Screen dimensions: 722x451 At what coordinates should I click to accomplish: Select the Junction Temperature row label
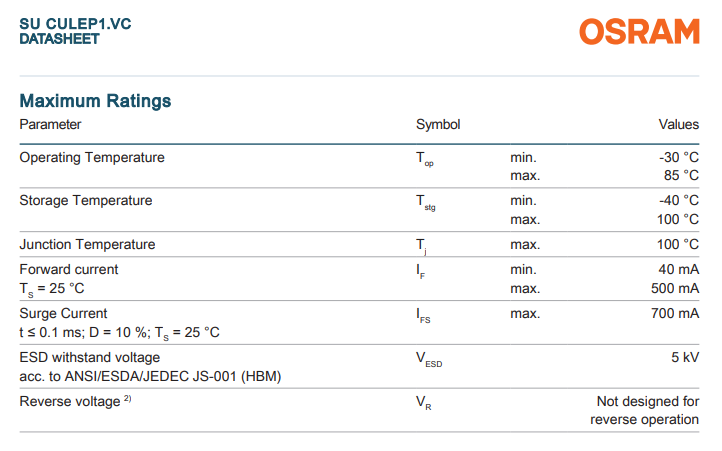point(87,244)
